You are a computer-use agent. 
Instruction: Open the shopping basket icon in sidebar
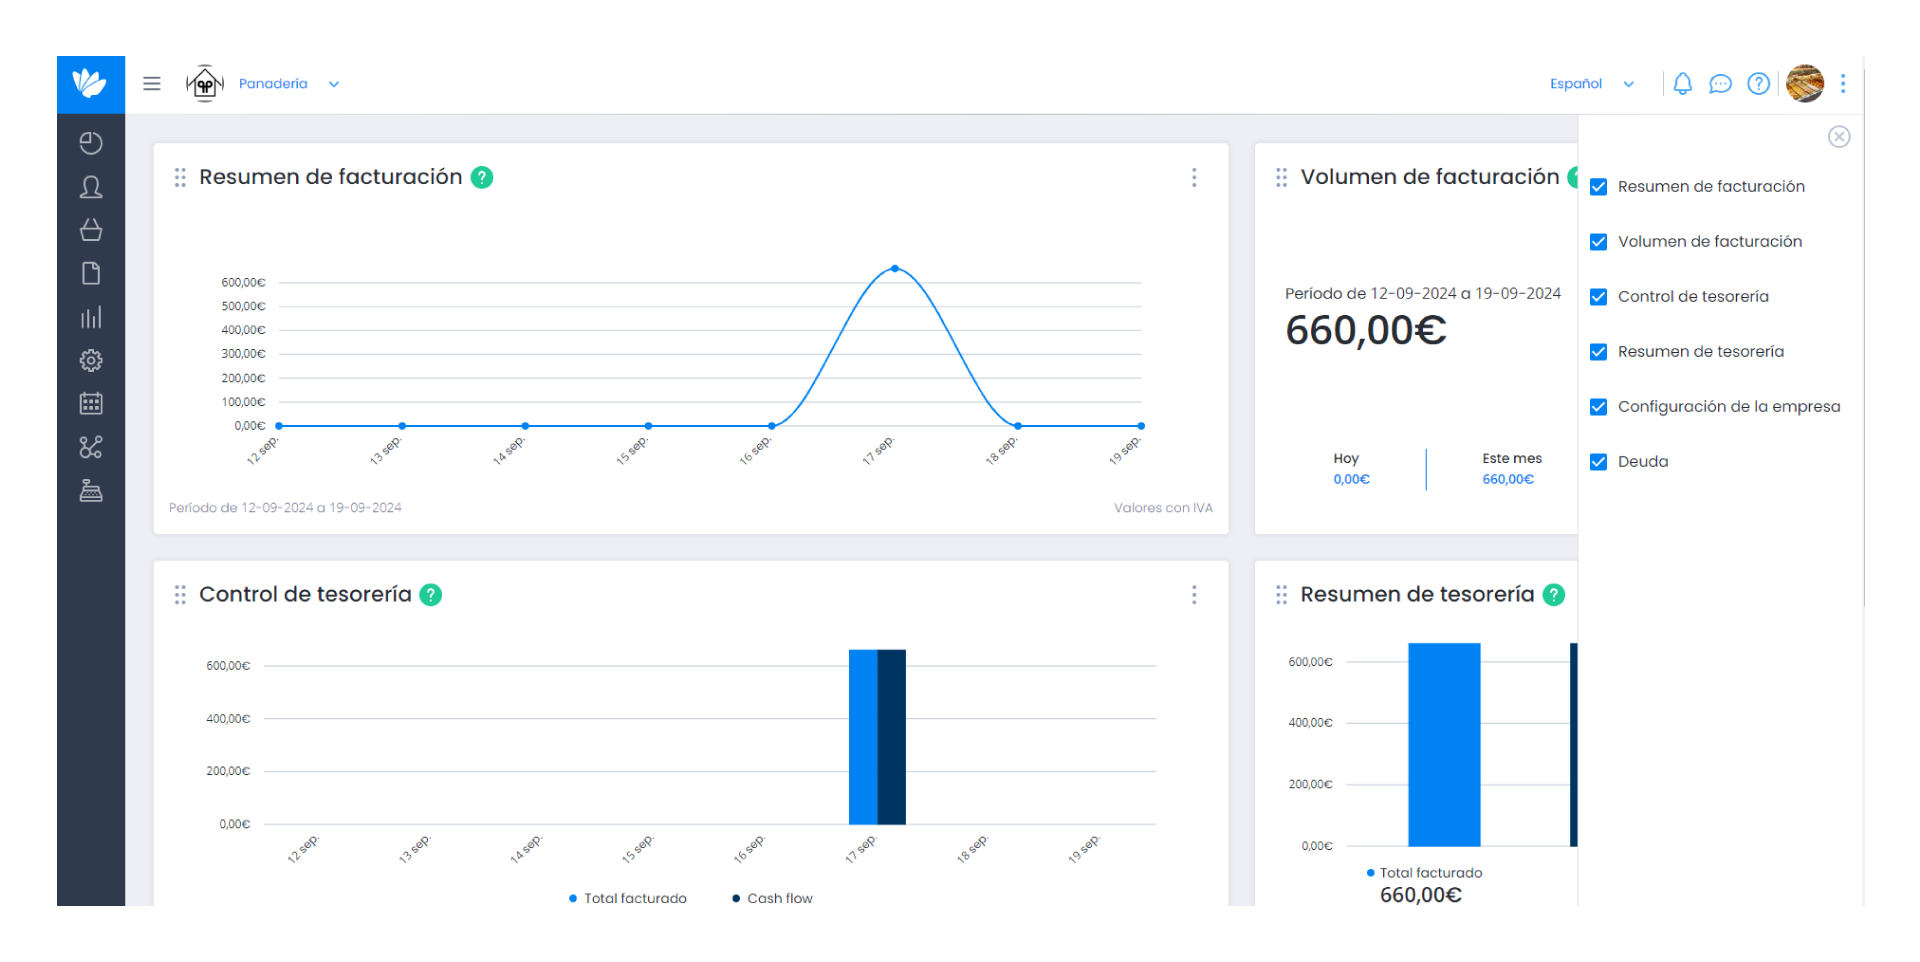pos(91,230)
